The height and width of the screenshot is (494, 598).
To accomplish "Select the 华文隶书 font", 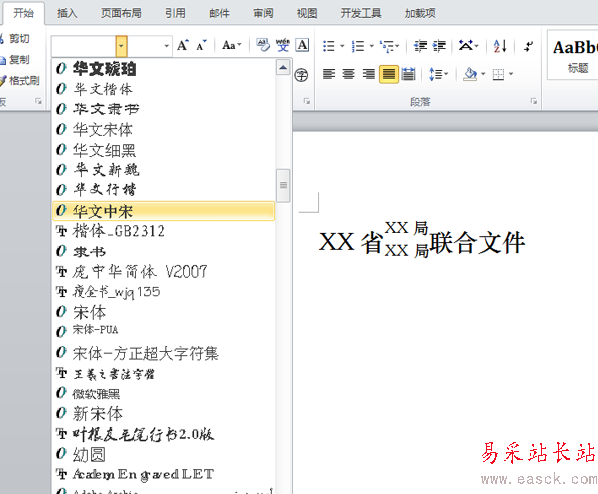I will [164, 109].
